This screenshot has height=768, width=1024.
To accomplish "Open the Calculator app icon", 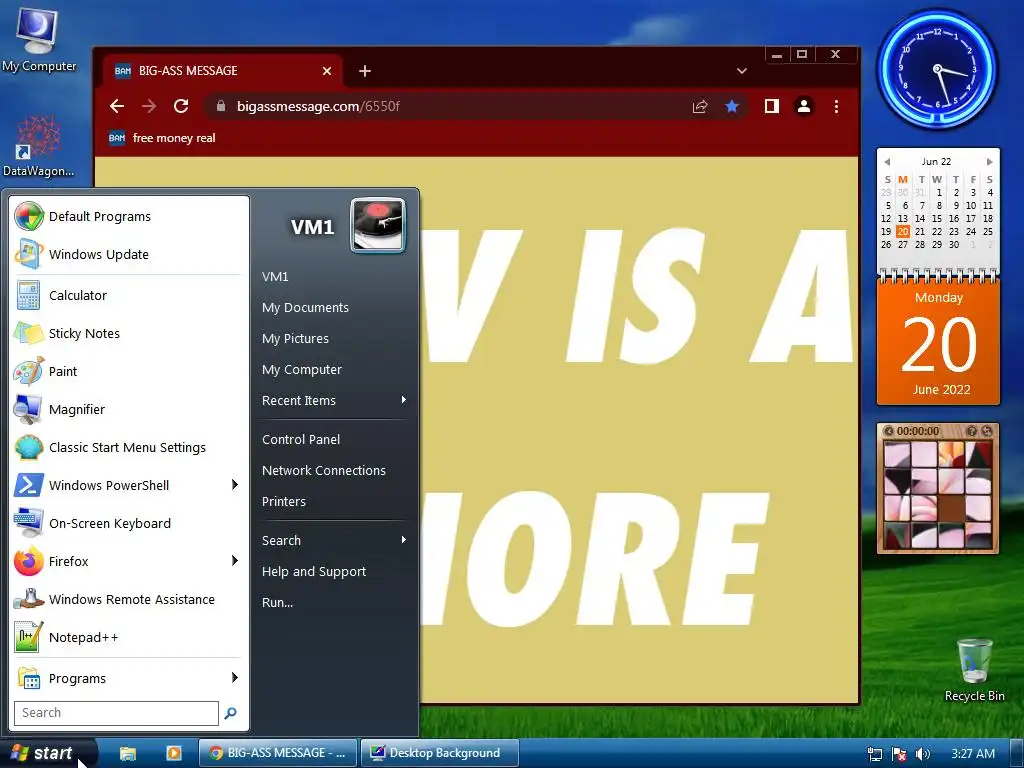I will click(x=29, y=295).
